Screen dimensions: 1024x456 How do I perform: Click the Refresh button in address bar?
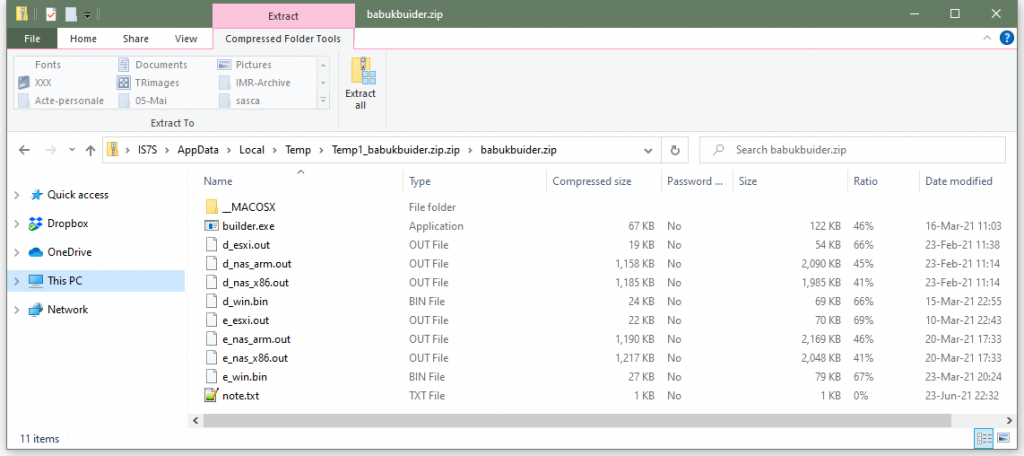(x=675, y=150)
